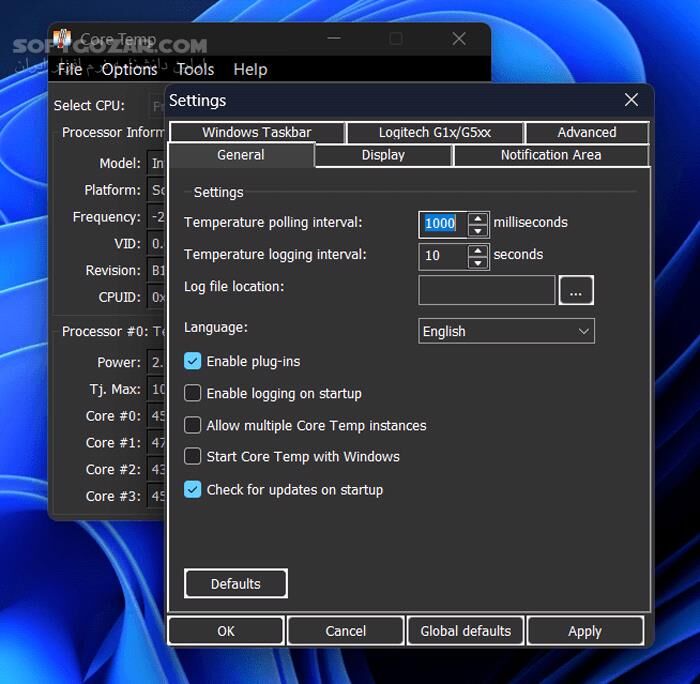Enable logging on startup checkbox
The height and width of the screenshot is (684, 700).
point(193,393)
